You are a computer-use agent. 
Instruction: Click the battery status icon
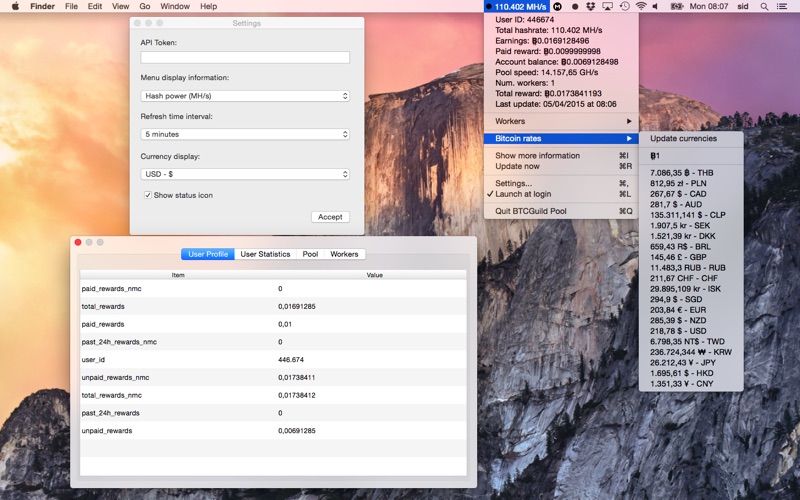click(x=677, y=6)
